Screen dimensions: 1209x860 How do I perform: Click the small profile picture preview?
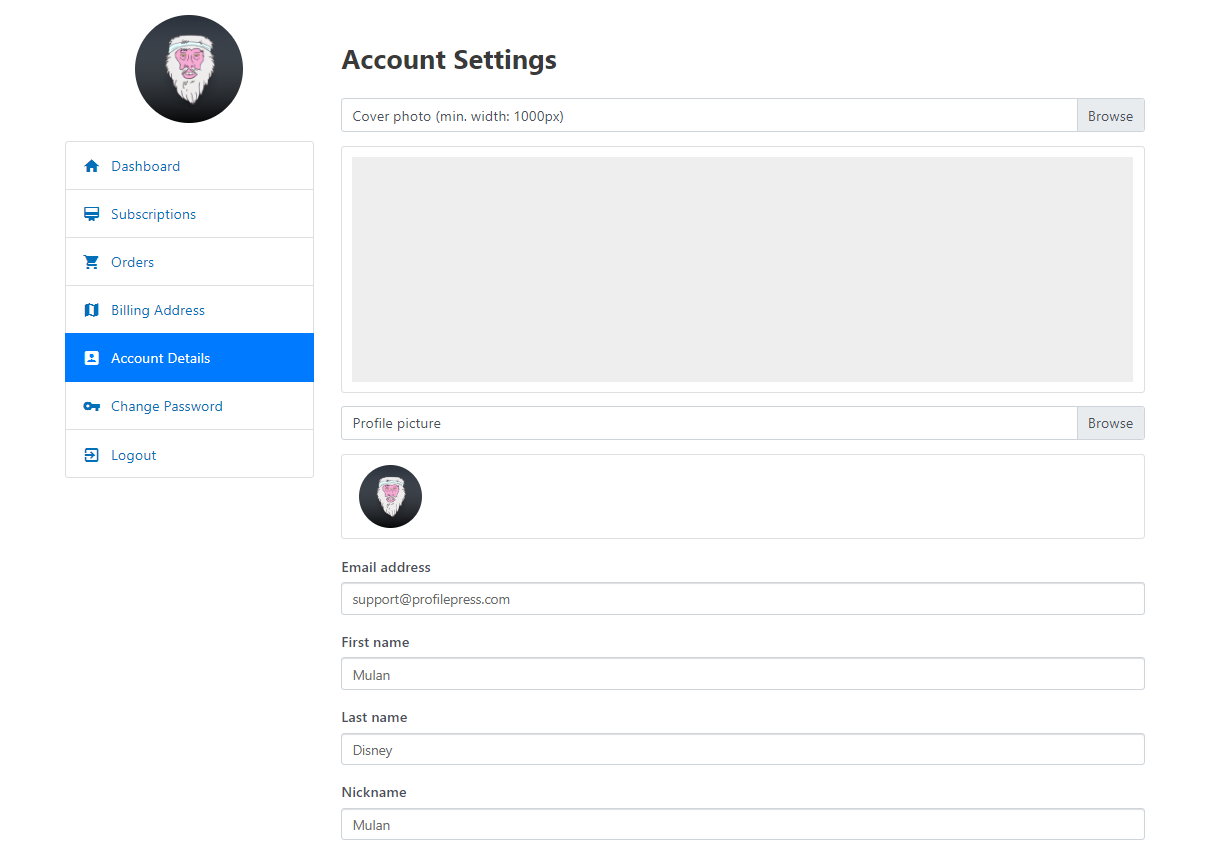click(x=390, y=496)
